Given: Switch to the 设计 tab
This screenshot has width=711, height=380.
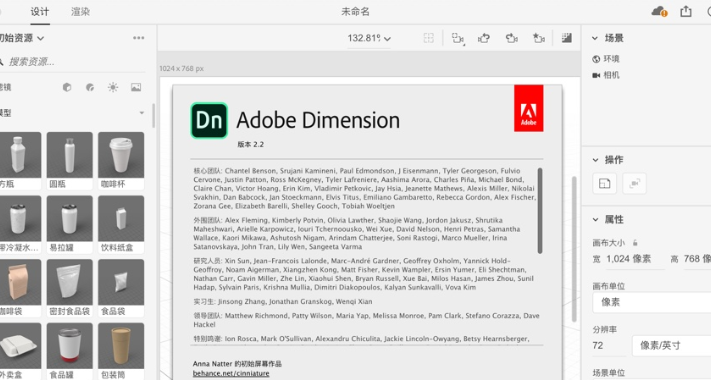Looking at the screenshot, I should pos(39,12).
